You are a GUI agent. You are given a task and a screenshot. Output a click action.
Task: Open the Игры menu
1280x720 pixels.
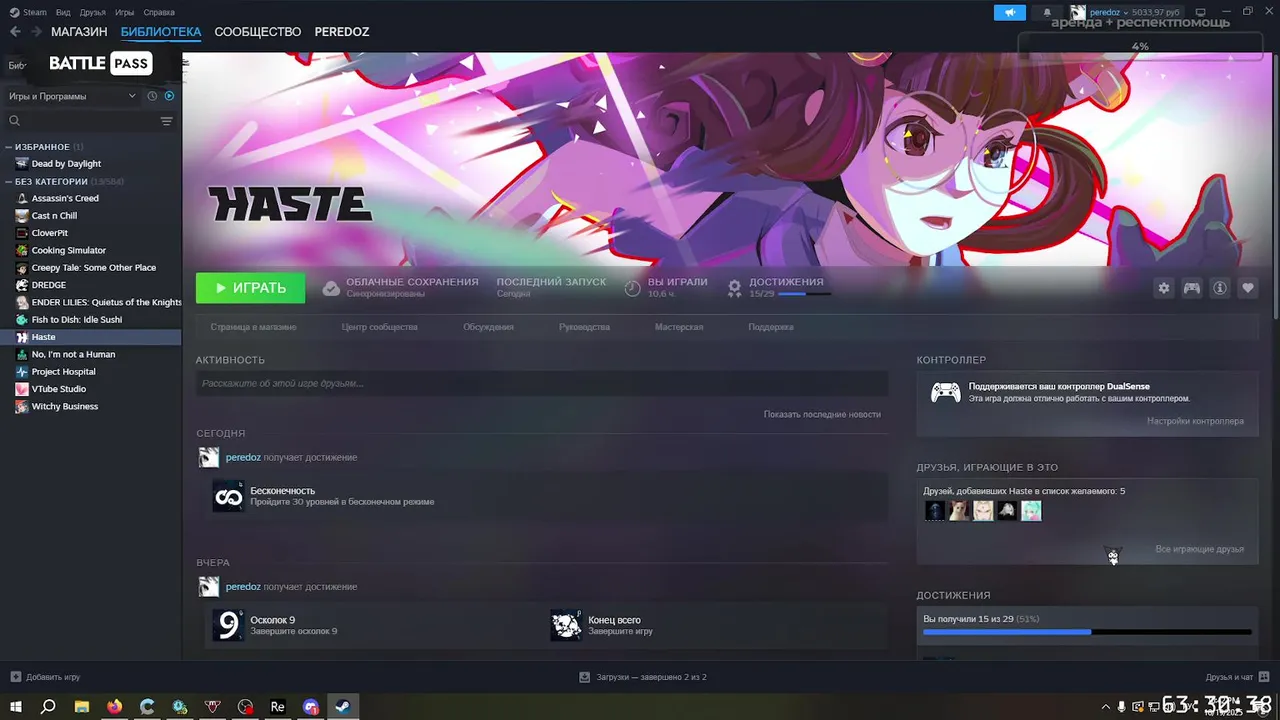(x=125, y=12)
